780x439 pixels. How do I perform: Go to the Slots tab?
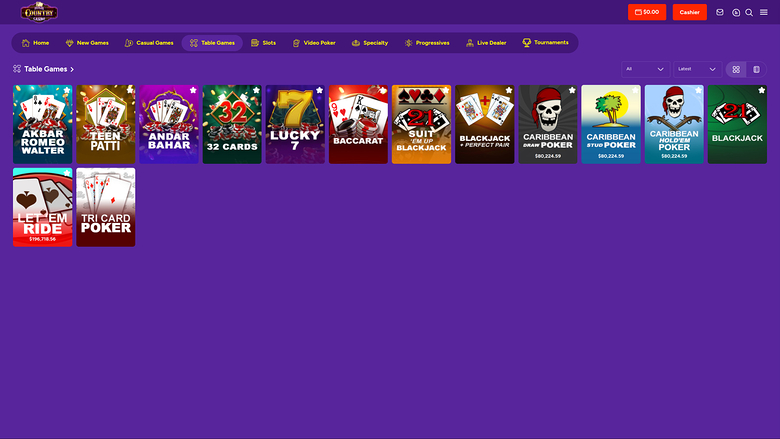(264, 43)
